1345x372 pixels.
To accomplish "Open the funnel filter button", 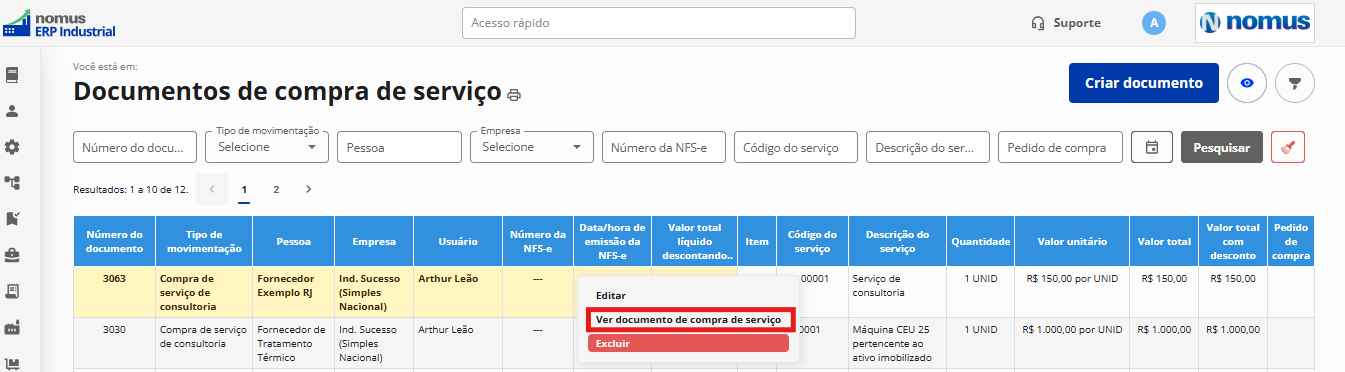I will [x=1295, y=83].
